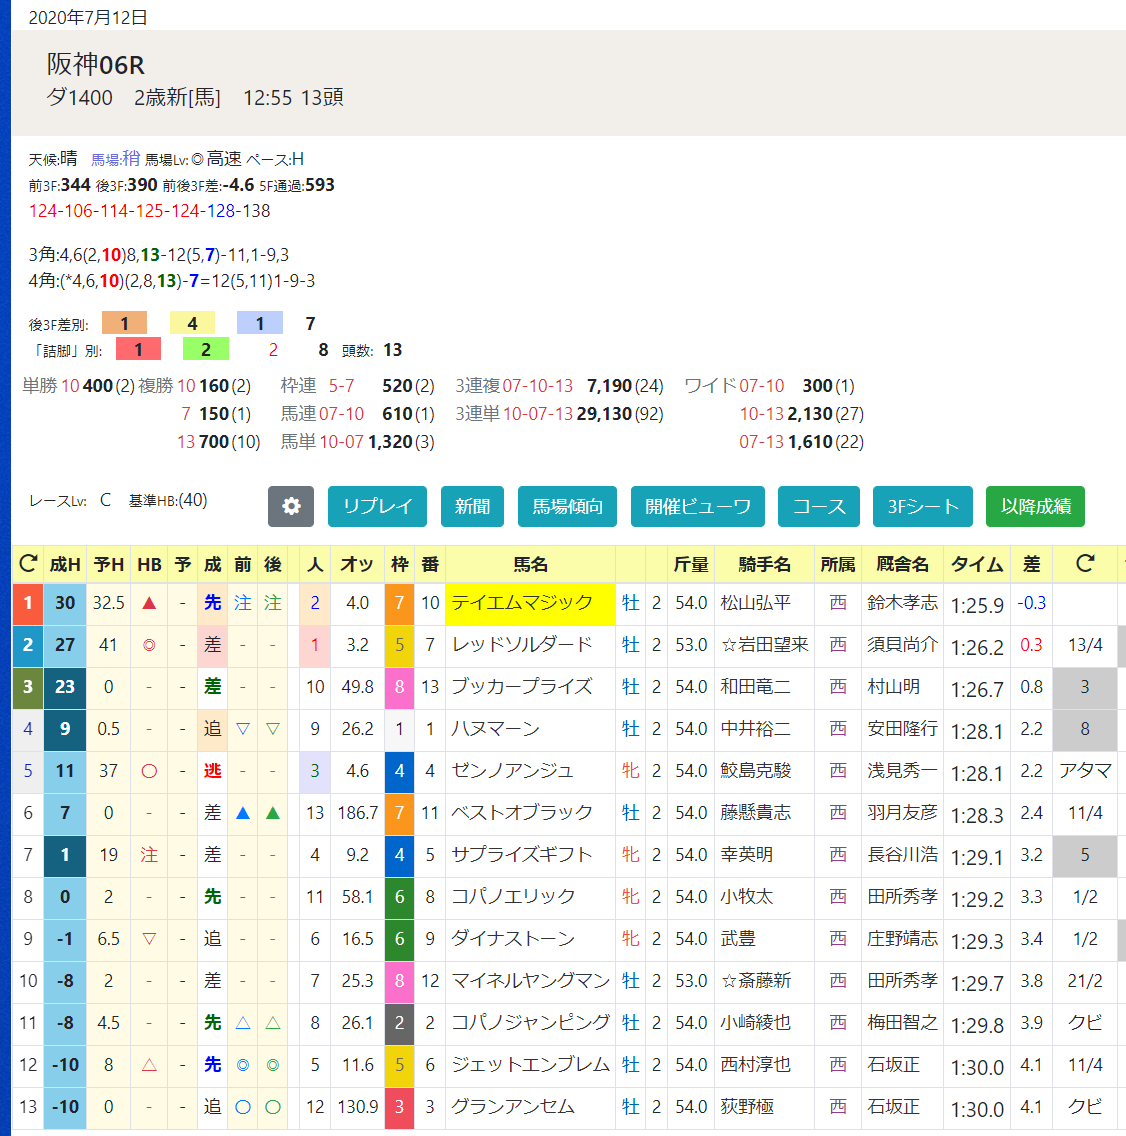Click the blue outline triangle in コパノジャンピング row
1126x1136 pixels.
pyautogui.click(x=243, y=1023)
